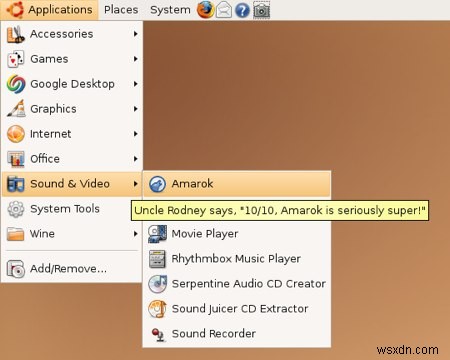Click the Sound Recorder microphone icon
Image resolution: width=450 pixels, height=360 pixels.
[158, 335]
